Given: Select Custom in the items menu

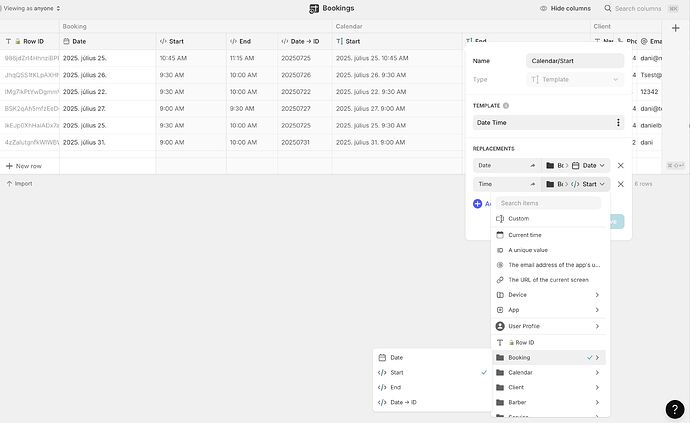Looking at the screenshot, I should tap(550, 218).
